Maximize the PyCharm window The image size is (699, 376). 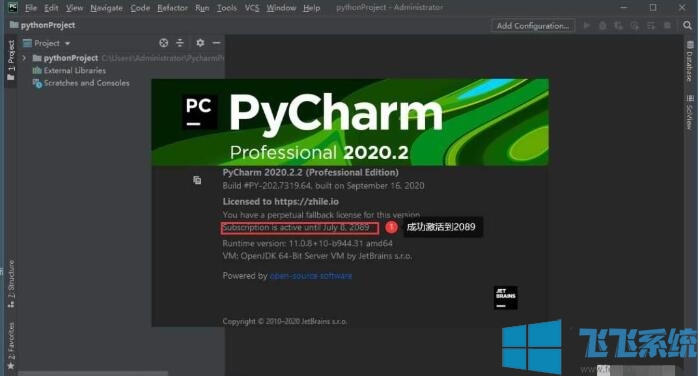point(653,8)
